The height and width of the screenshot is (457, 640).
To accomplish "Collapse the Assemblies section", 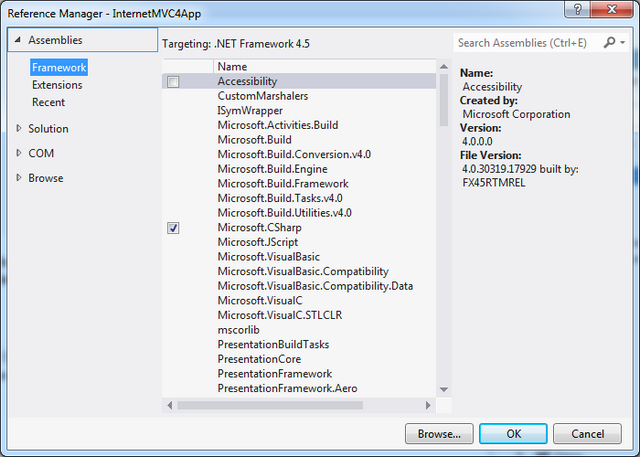I will tap(18, 40).
